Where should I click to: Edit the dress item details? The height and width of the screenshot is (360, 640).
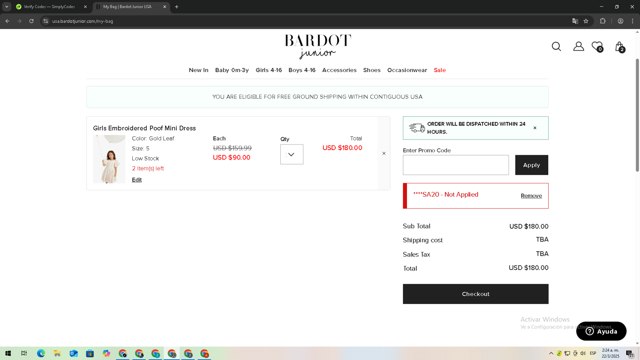coord(137,180)
